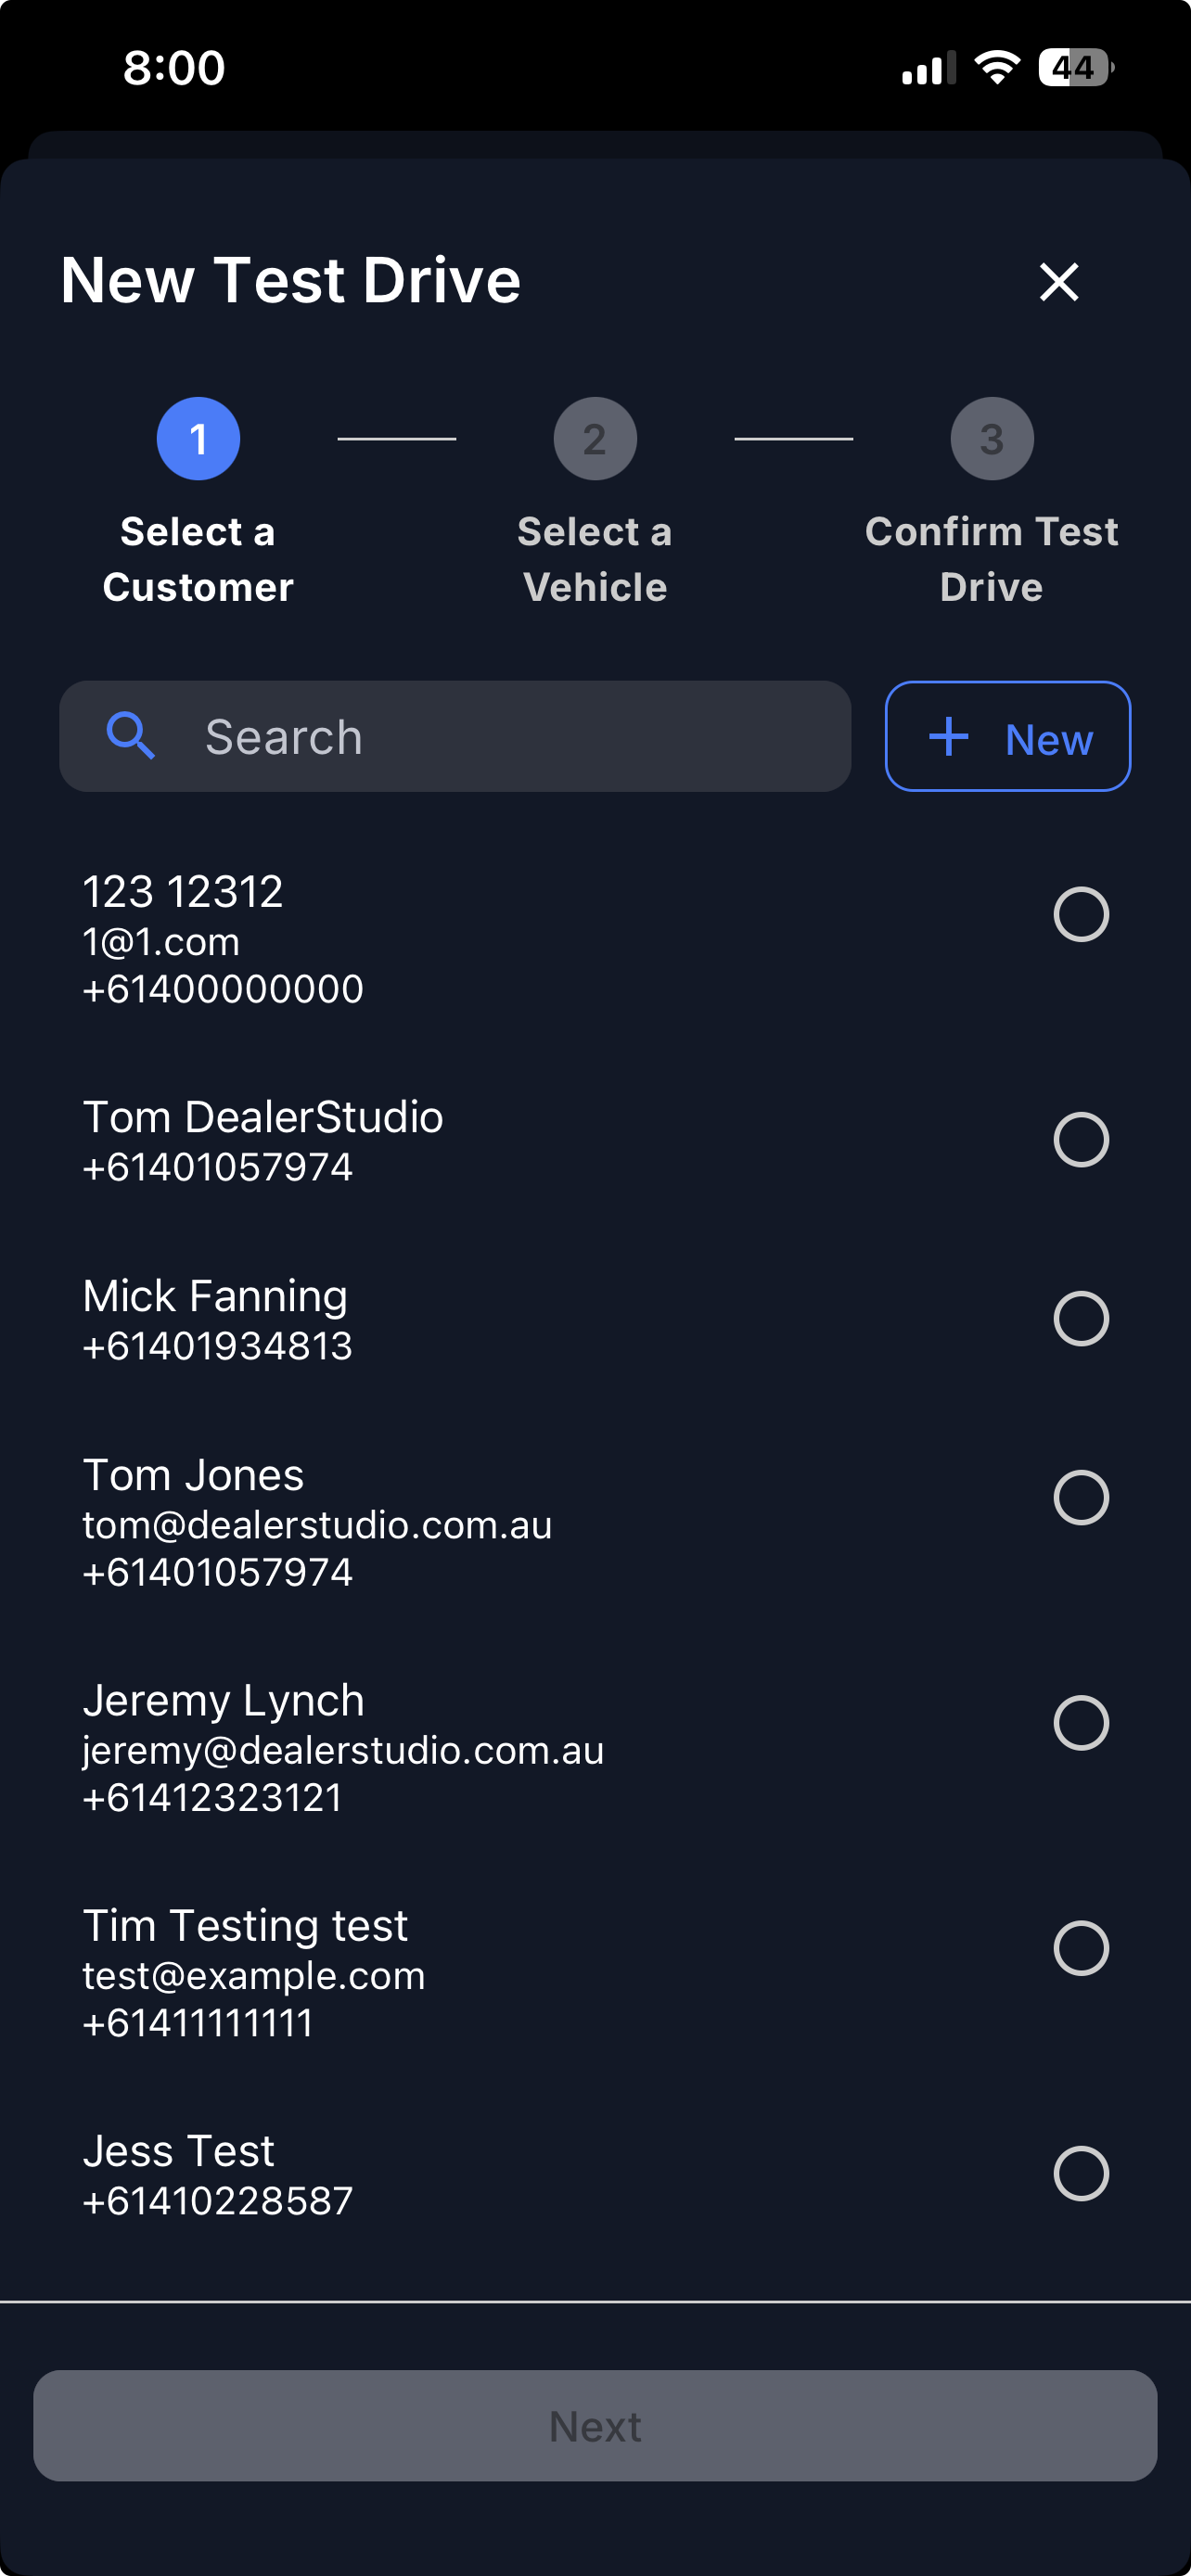Choose Jeremy Lynch radio button

tap(1081, 1723)
